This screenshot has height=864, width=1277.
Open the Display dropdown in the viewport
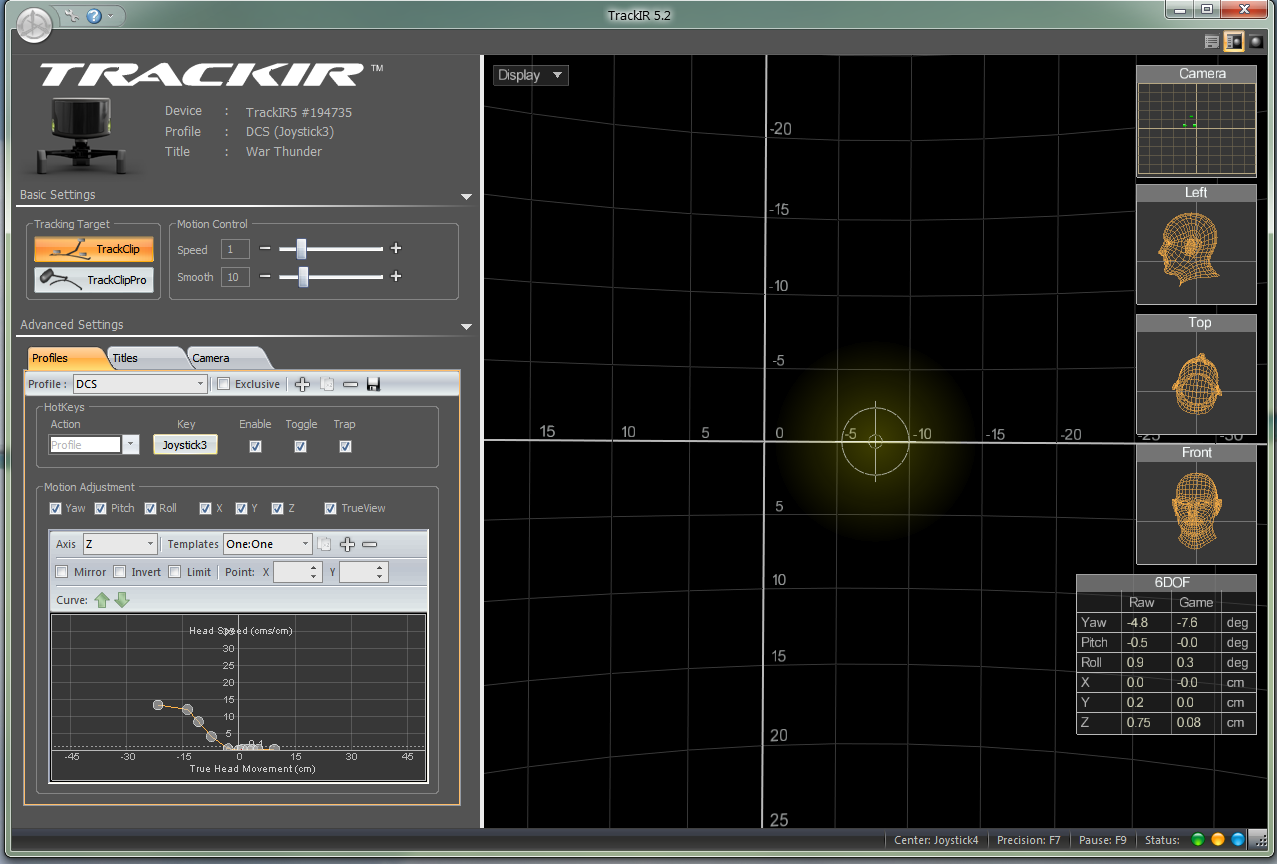tap(530, 75)
